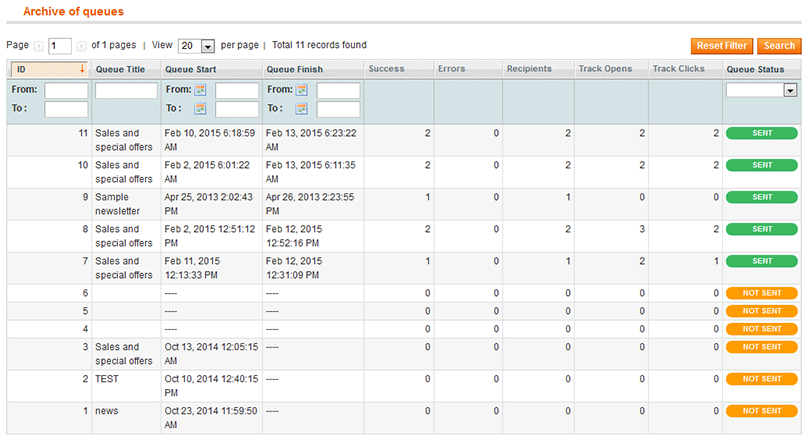Click 'Feb 2, 2015 12:51:12 PM' start cell
Image resolution: width=811 pixels, height=442 pixels.
(212, 236)
